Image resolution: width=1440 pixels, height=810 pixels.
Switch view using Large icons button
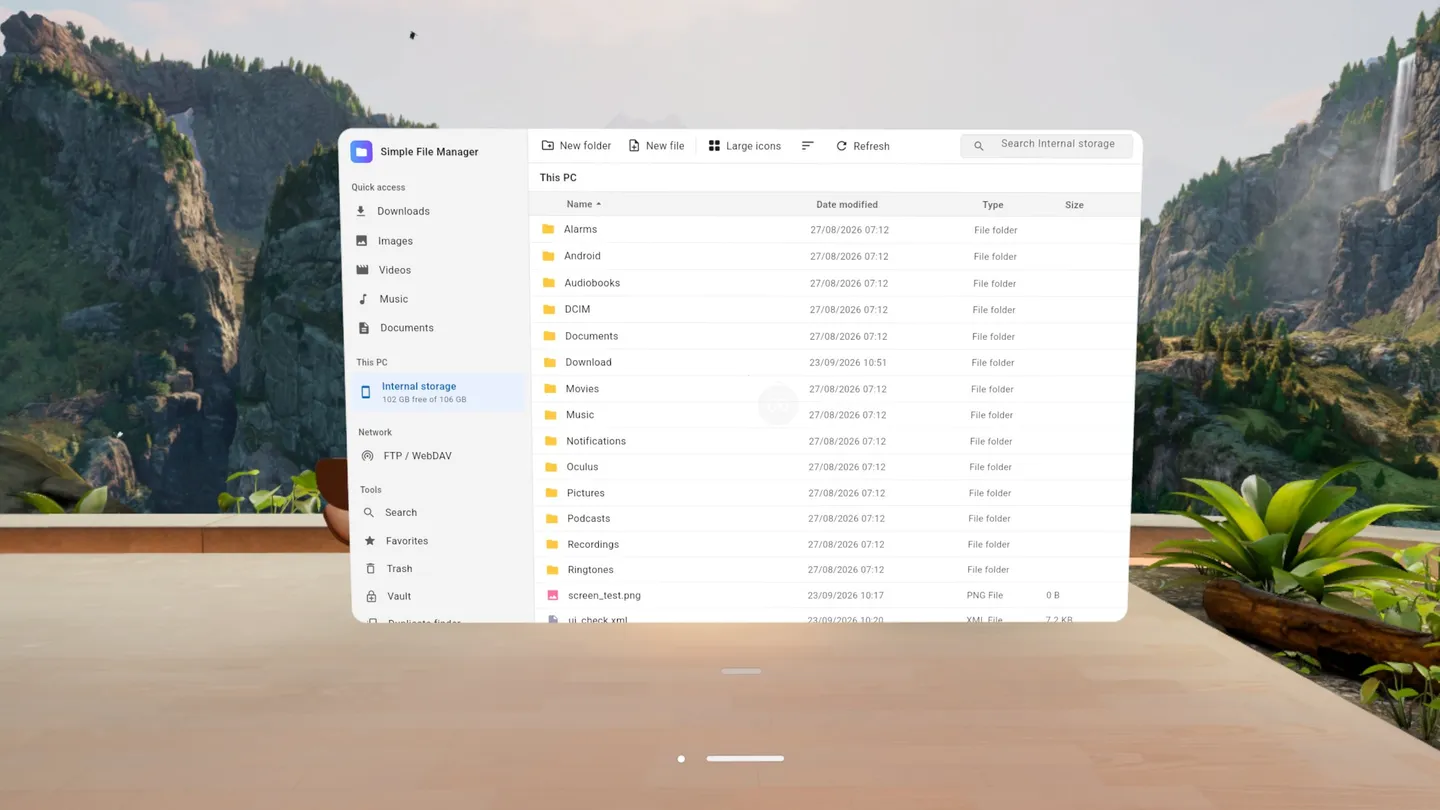pyautogui.click(x=744, y=146)
